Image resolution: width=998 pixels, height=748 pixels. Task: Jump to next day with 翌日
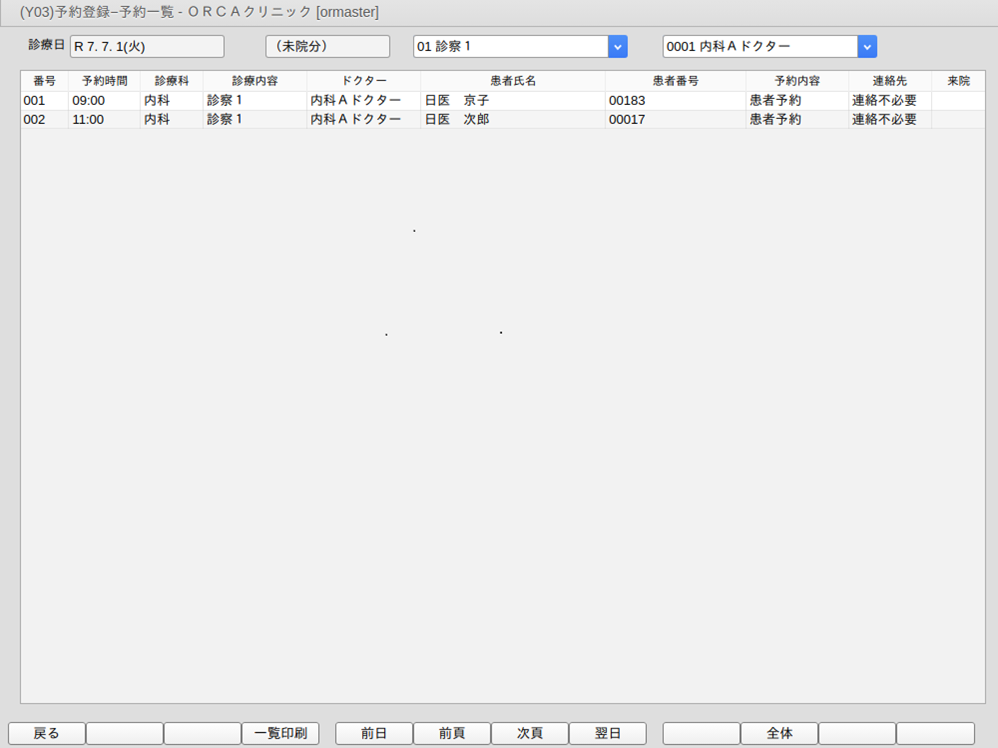[x=607, y=733]
